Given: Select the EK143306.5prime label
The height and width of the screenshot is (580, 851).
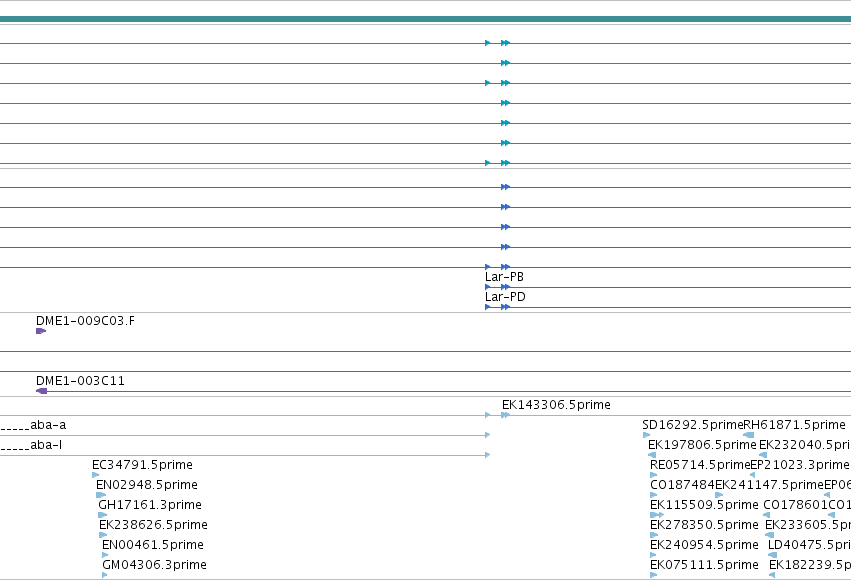Looking at the screenshot, I should tap(556, 405).
